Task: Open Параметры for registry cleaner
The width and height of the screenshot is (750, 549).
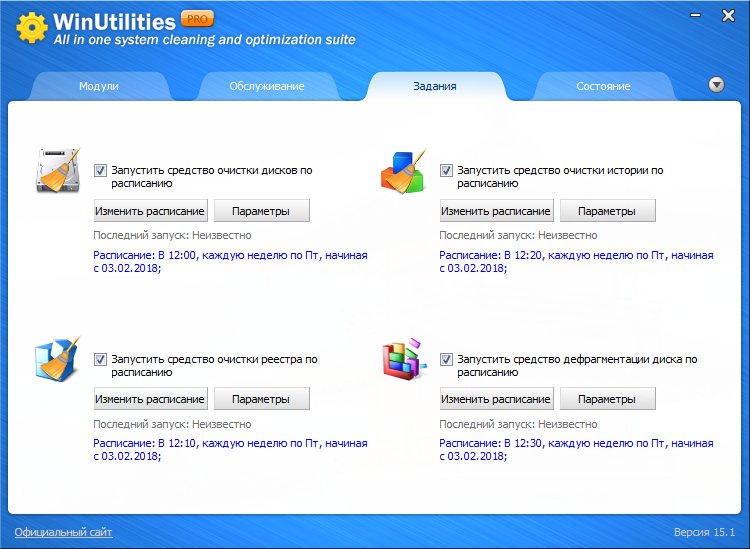Action: coord(262,399)
